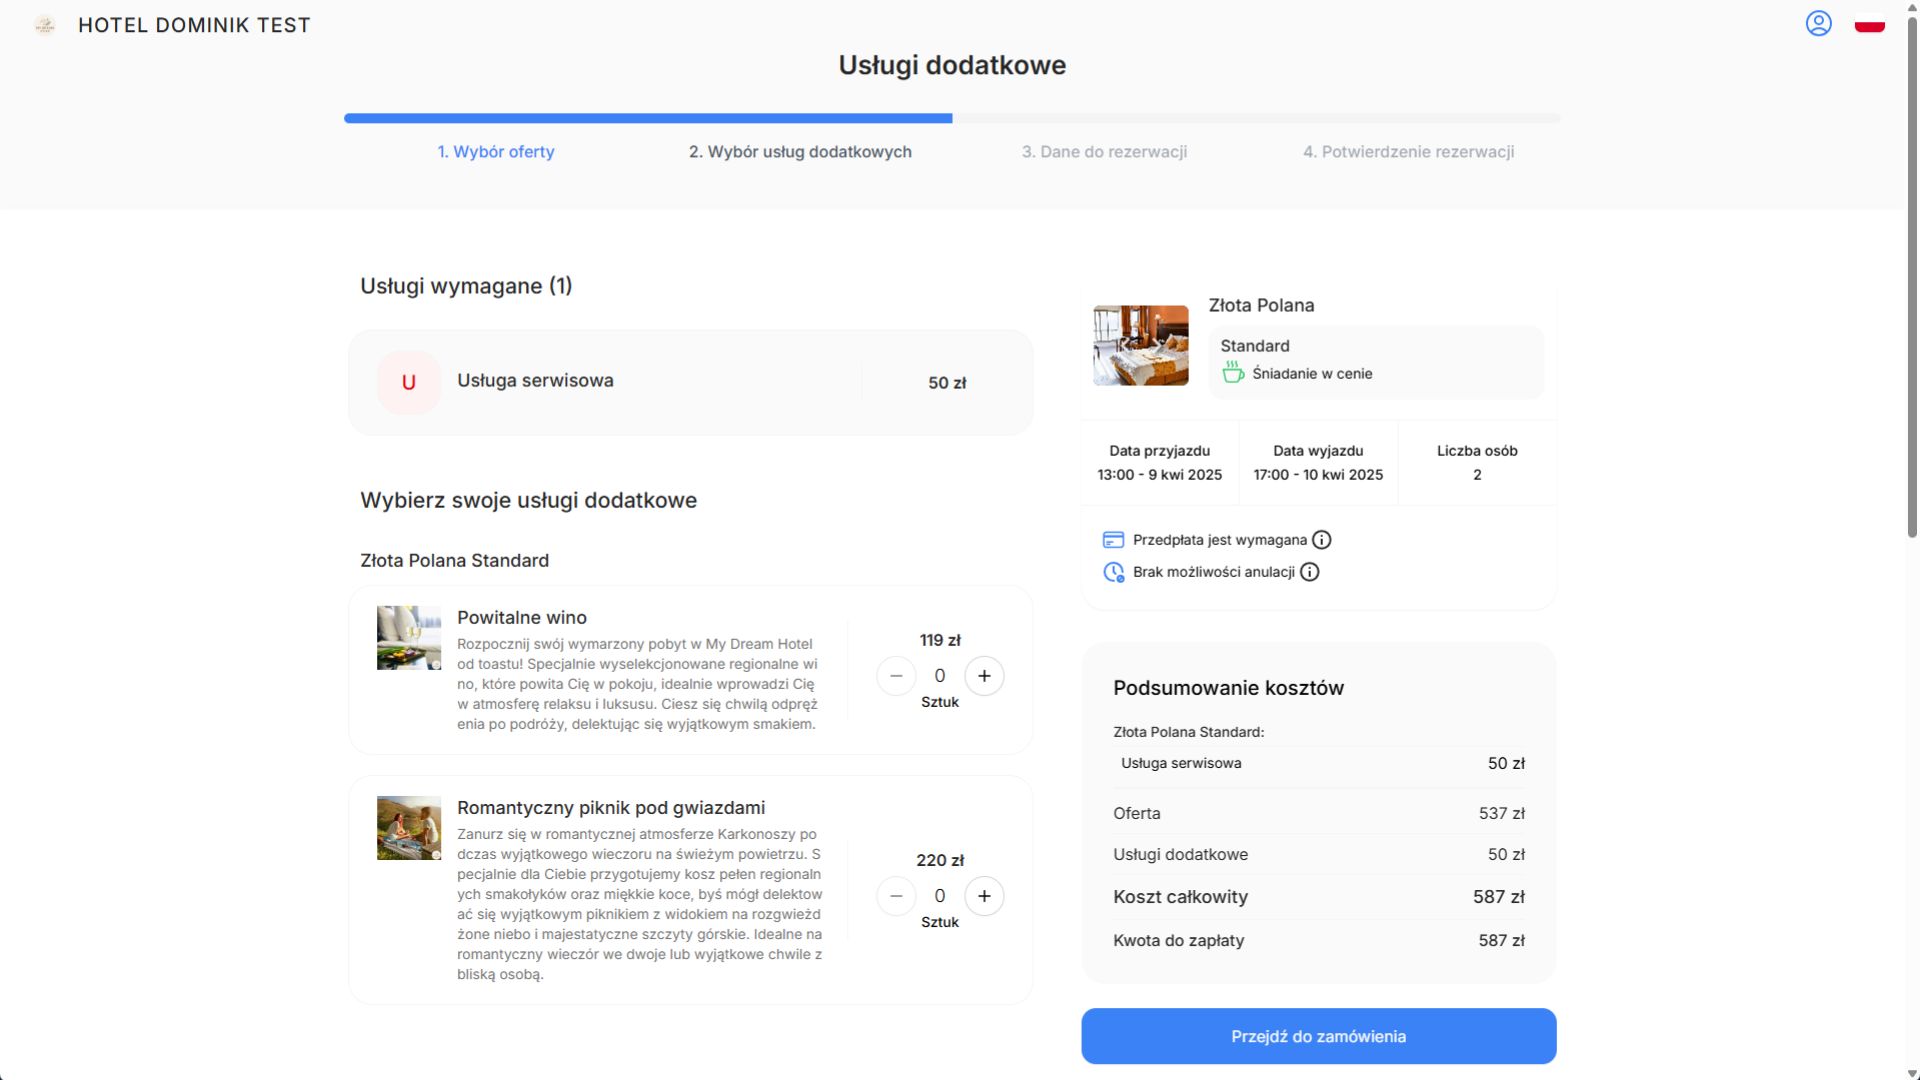Click the Liczba osób detail showing 2

pyautogui.click(x=1477, y=463)
